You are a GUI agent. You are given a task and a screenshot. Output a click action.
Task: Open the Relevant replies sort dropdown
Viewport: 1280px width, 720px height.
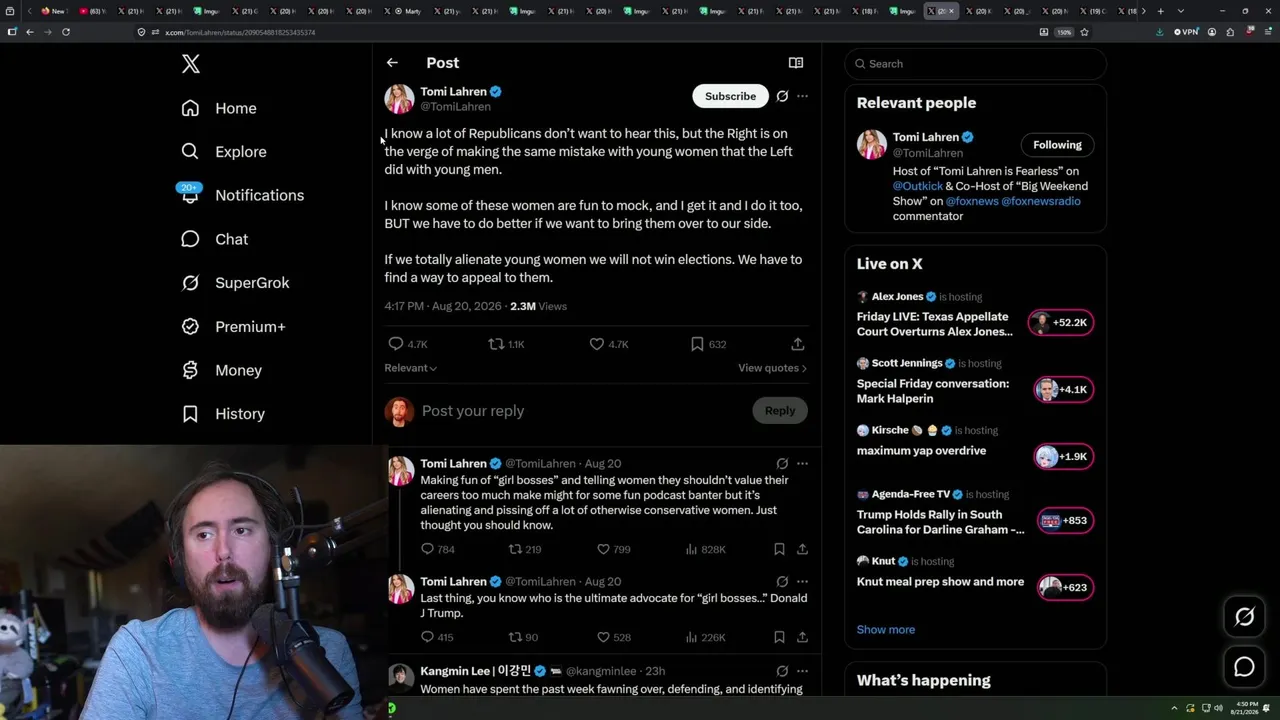tap(410, 368)
